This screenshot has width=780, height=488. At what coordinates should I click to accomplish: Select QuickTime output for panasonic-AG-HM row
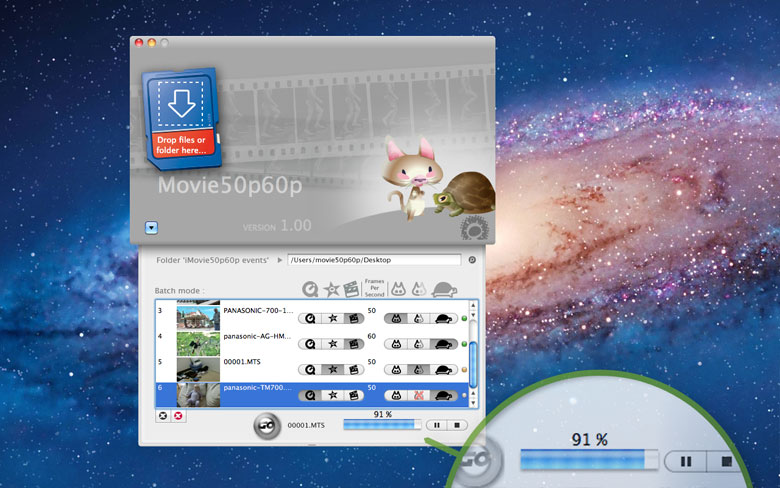(309, 344)
